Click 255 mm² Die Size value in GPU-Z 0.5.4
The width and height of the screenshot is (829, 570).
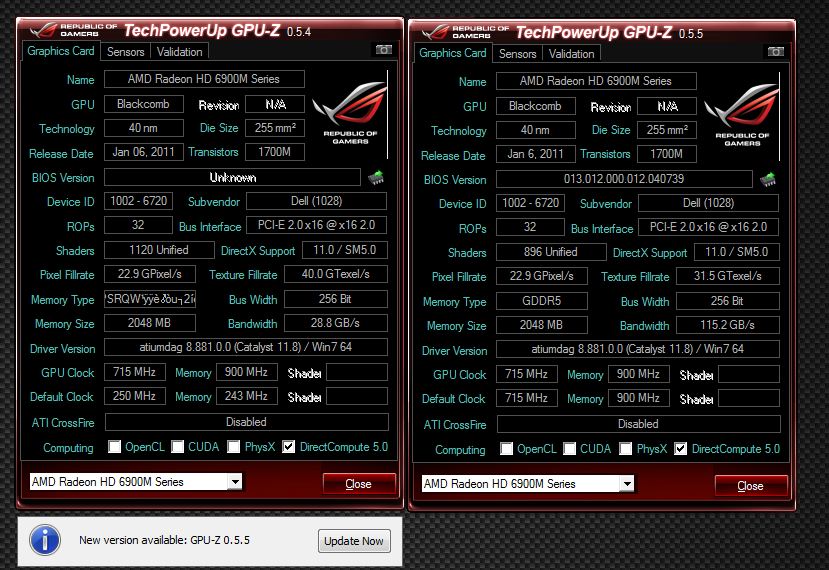pos(275,128)
